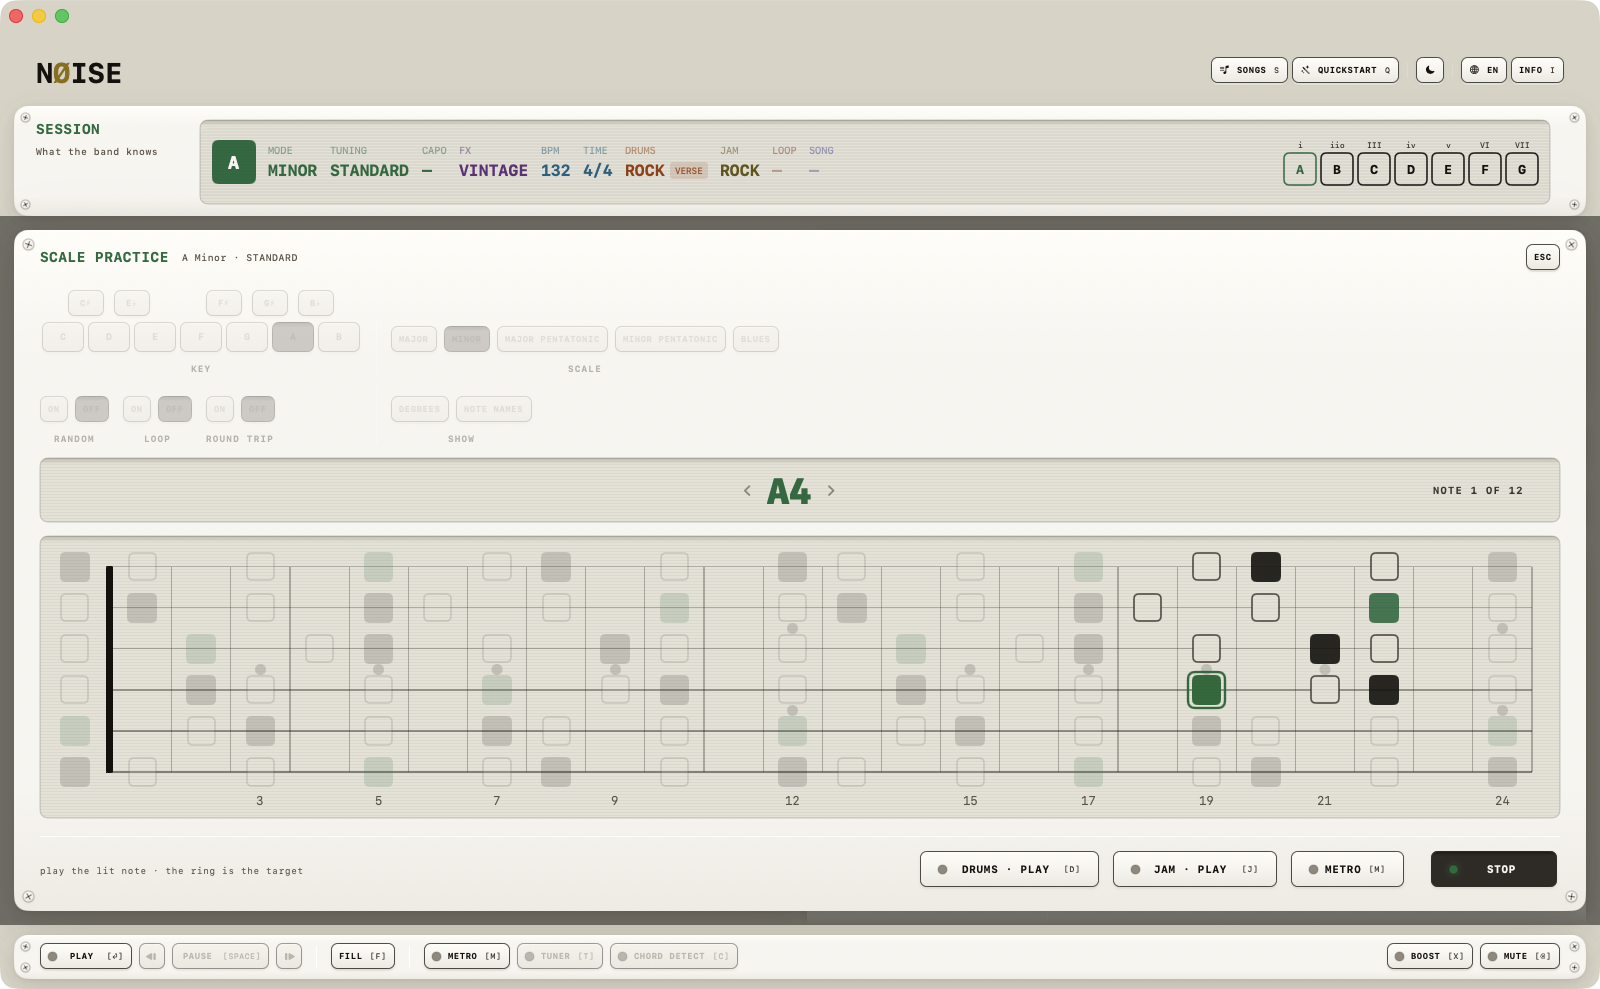Stop scale practice with the Stop button
This screenshot has width=1600, height=989.
click(x=1494, y=869)
